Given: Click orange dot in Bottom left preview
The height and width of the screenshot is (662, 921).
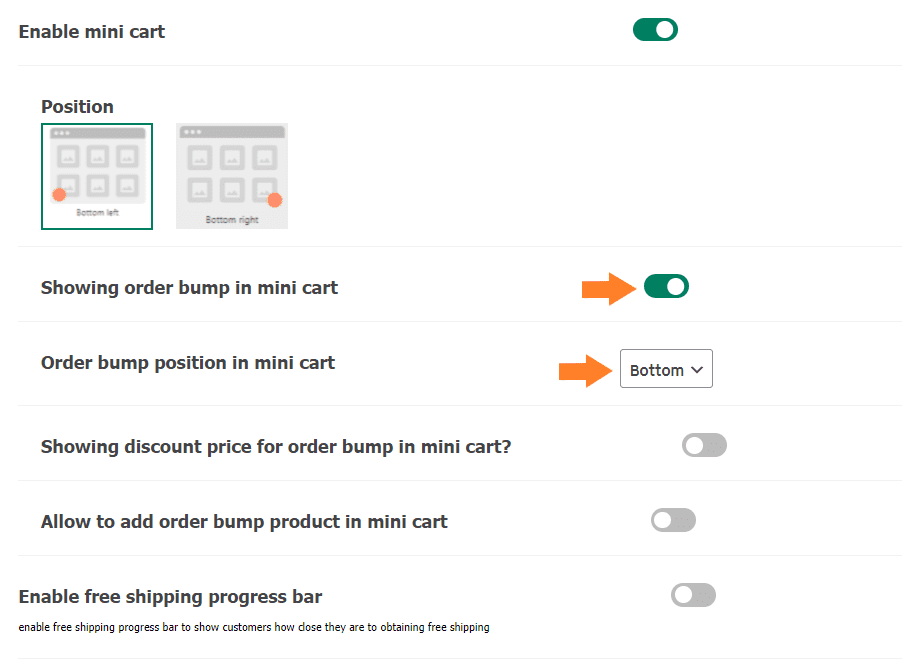Looking at the screenshot, I should tap(59, 195).
